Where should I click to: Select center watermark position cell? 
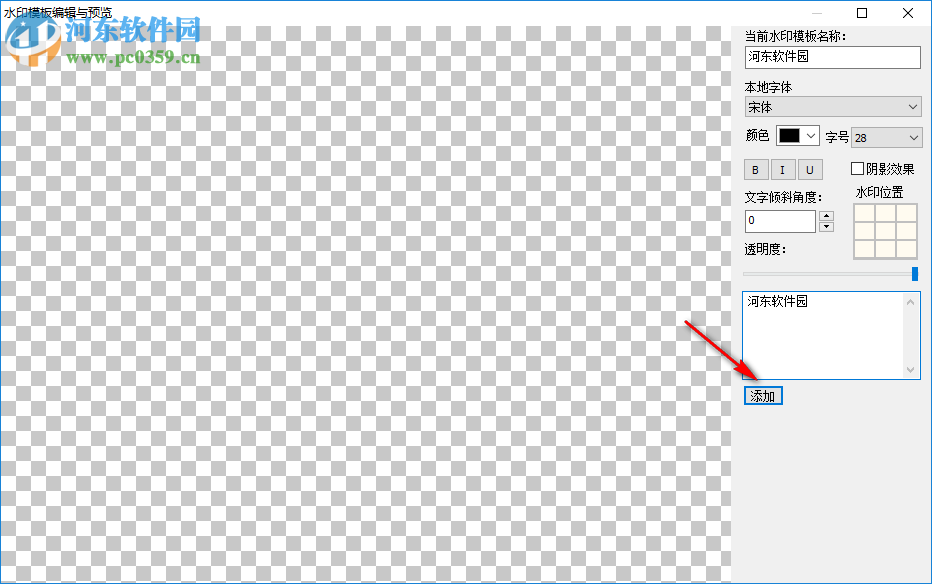886,231
